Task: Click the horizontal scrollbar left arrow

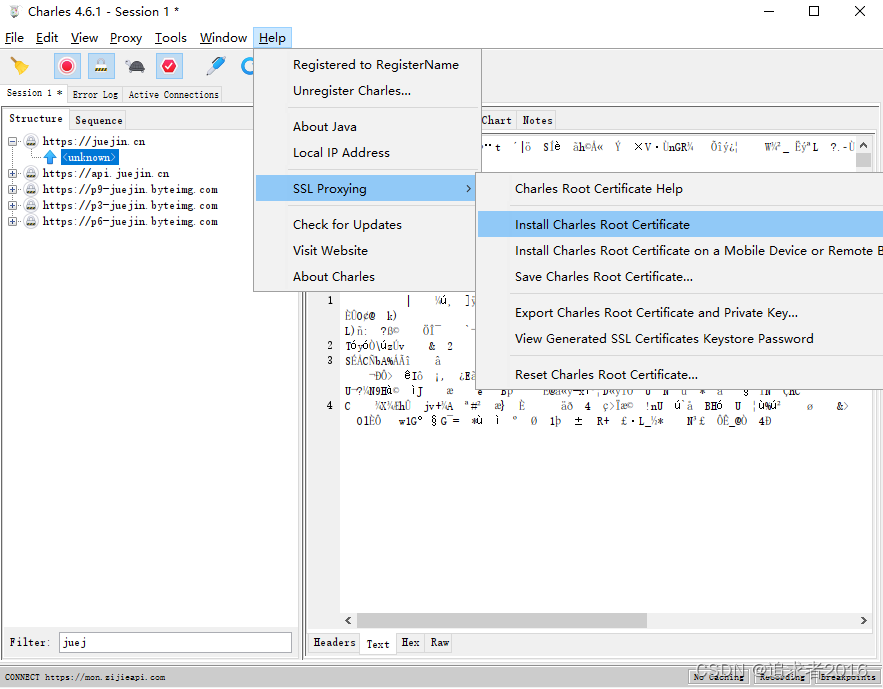Action: pyautogui.click(x=348, y=620)
